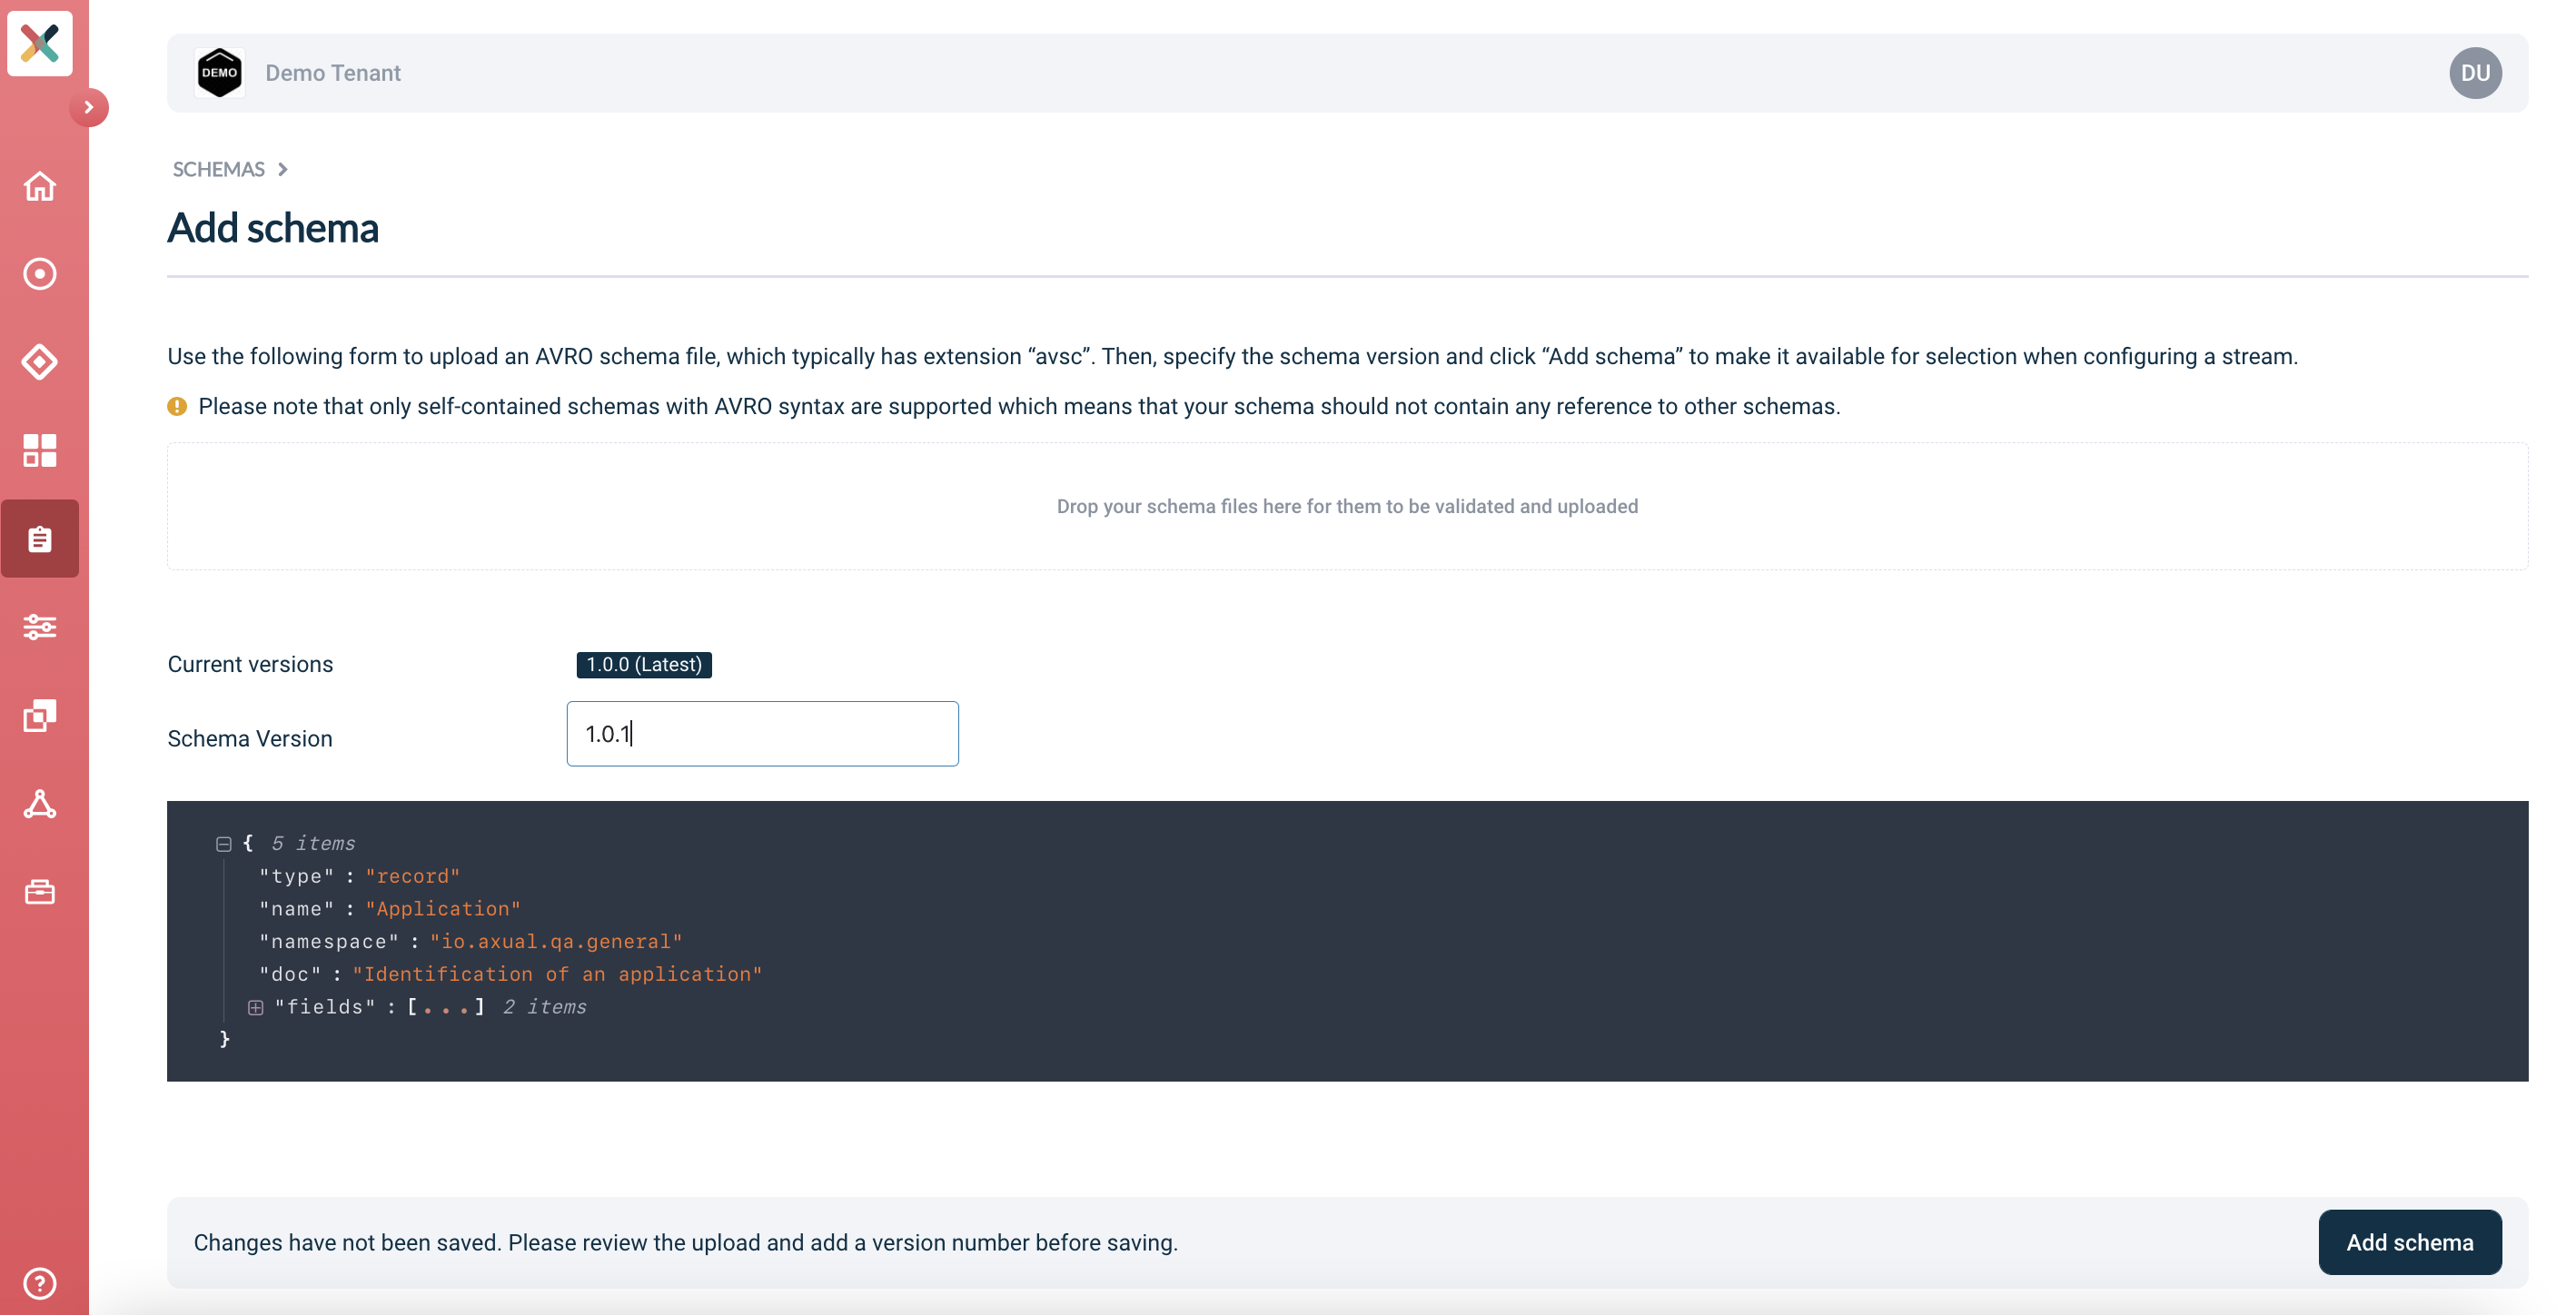Go to SCHEMAS breadcrumb link
Screen dimensions: 2576x1315
218,169
